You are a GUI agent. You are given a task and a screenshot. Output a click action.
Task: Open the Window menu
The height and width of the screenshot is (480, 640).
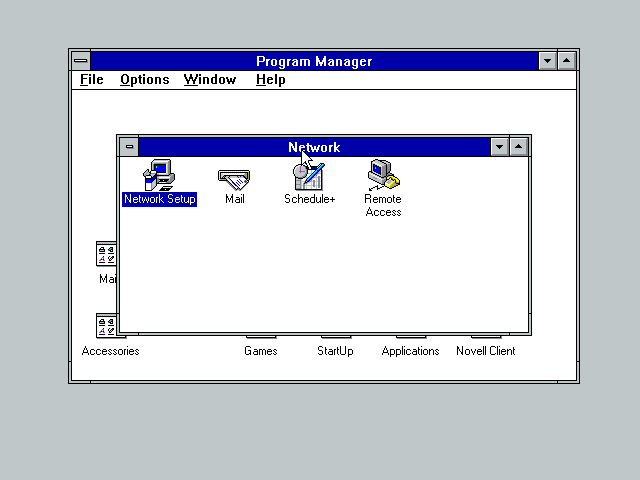point(210,80)
